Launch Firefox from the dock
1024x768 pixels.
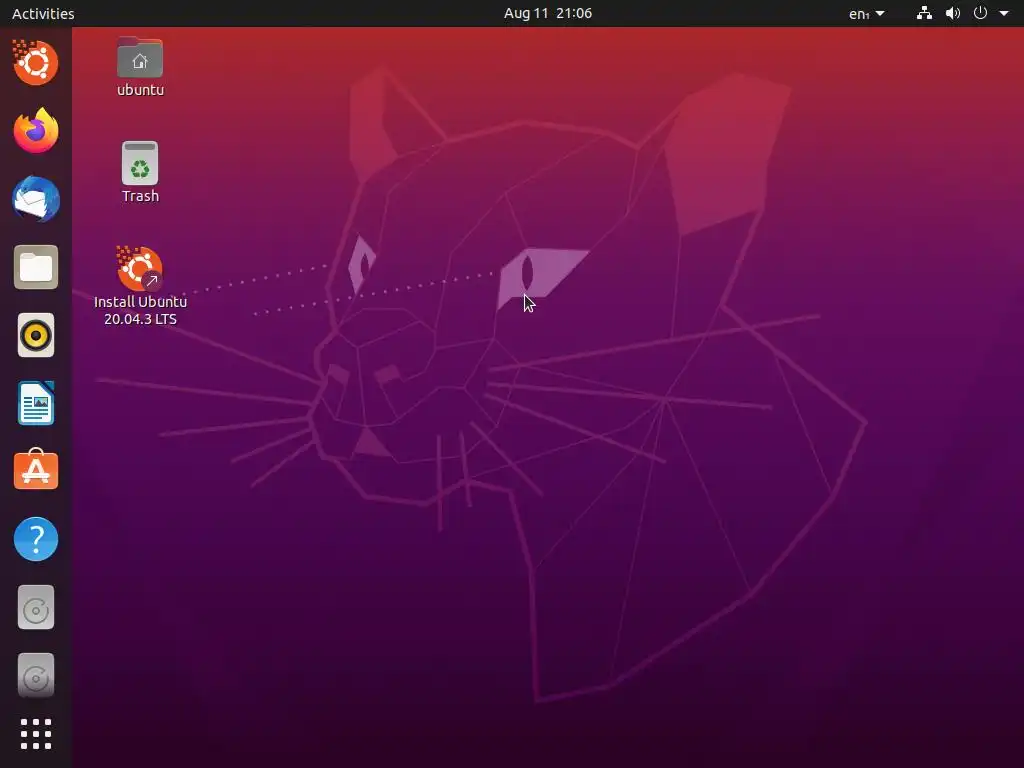pos(36,131)
